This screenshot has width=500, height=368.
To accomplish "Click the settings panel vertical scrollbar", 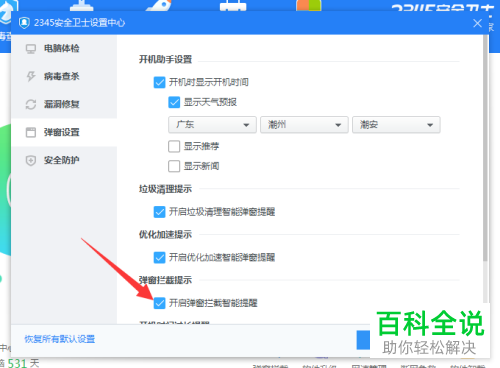I will click(485, 148).
